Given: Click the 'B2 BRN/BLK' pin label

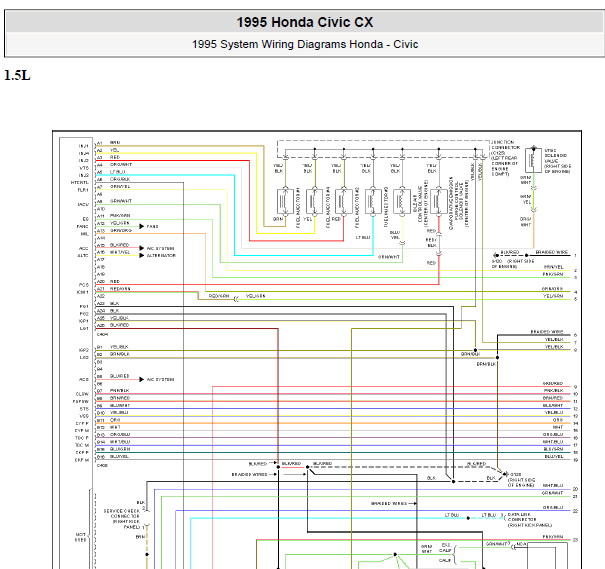Looking at the screenshot, I should point(113,354).
